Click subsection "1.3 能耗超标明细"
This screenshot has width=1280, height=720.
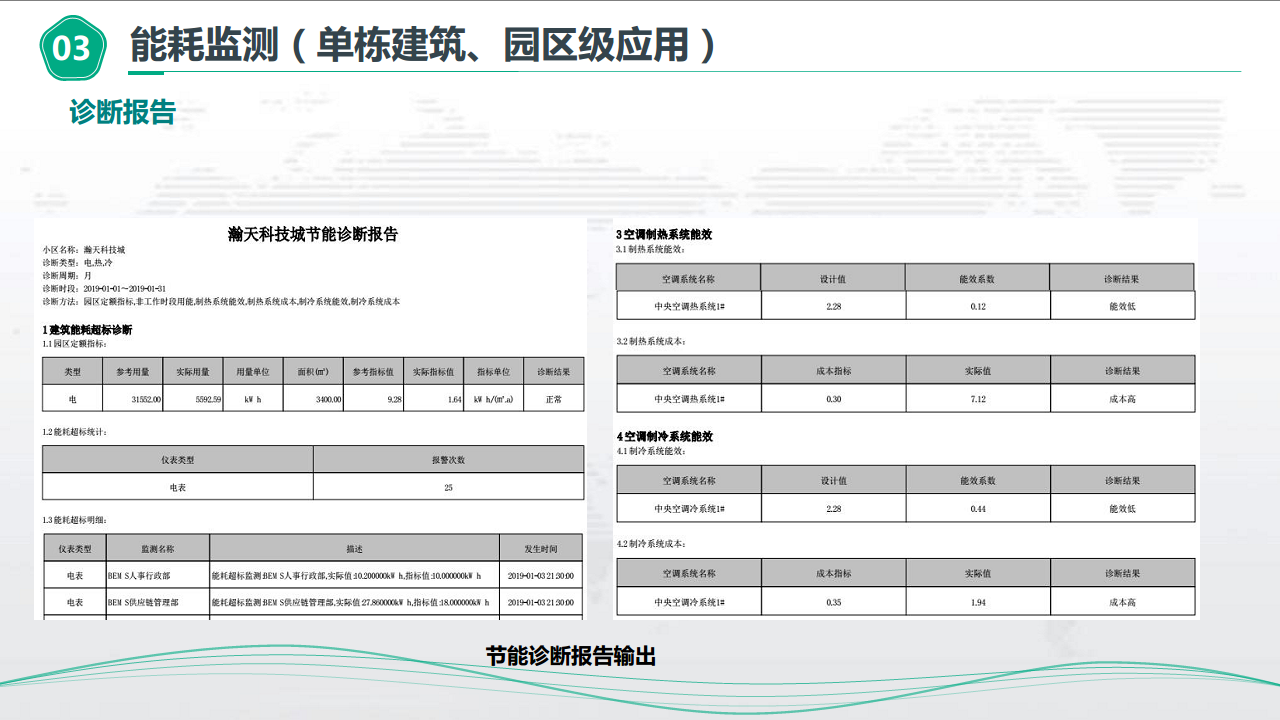74,520
